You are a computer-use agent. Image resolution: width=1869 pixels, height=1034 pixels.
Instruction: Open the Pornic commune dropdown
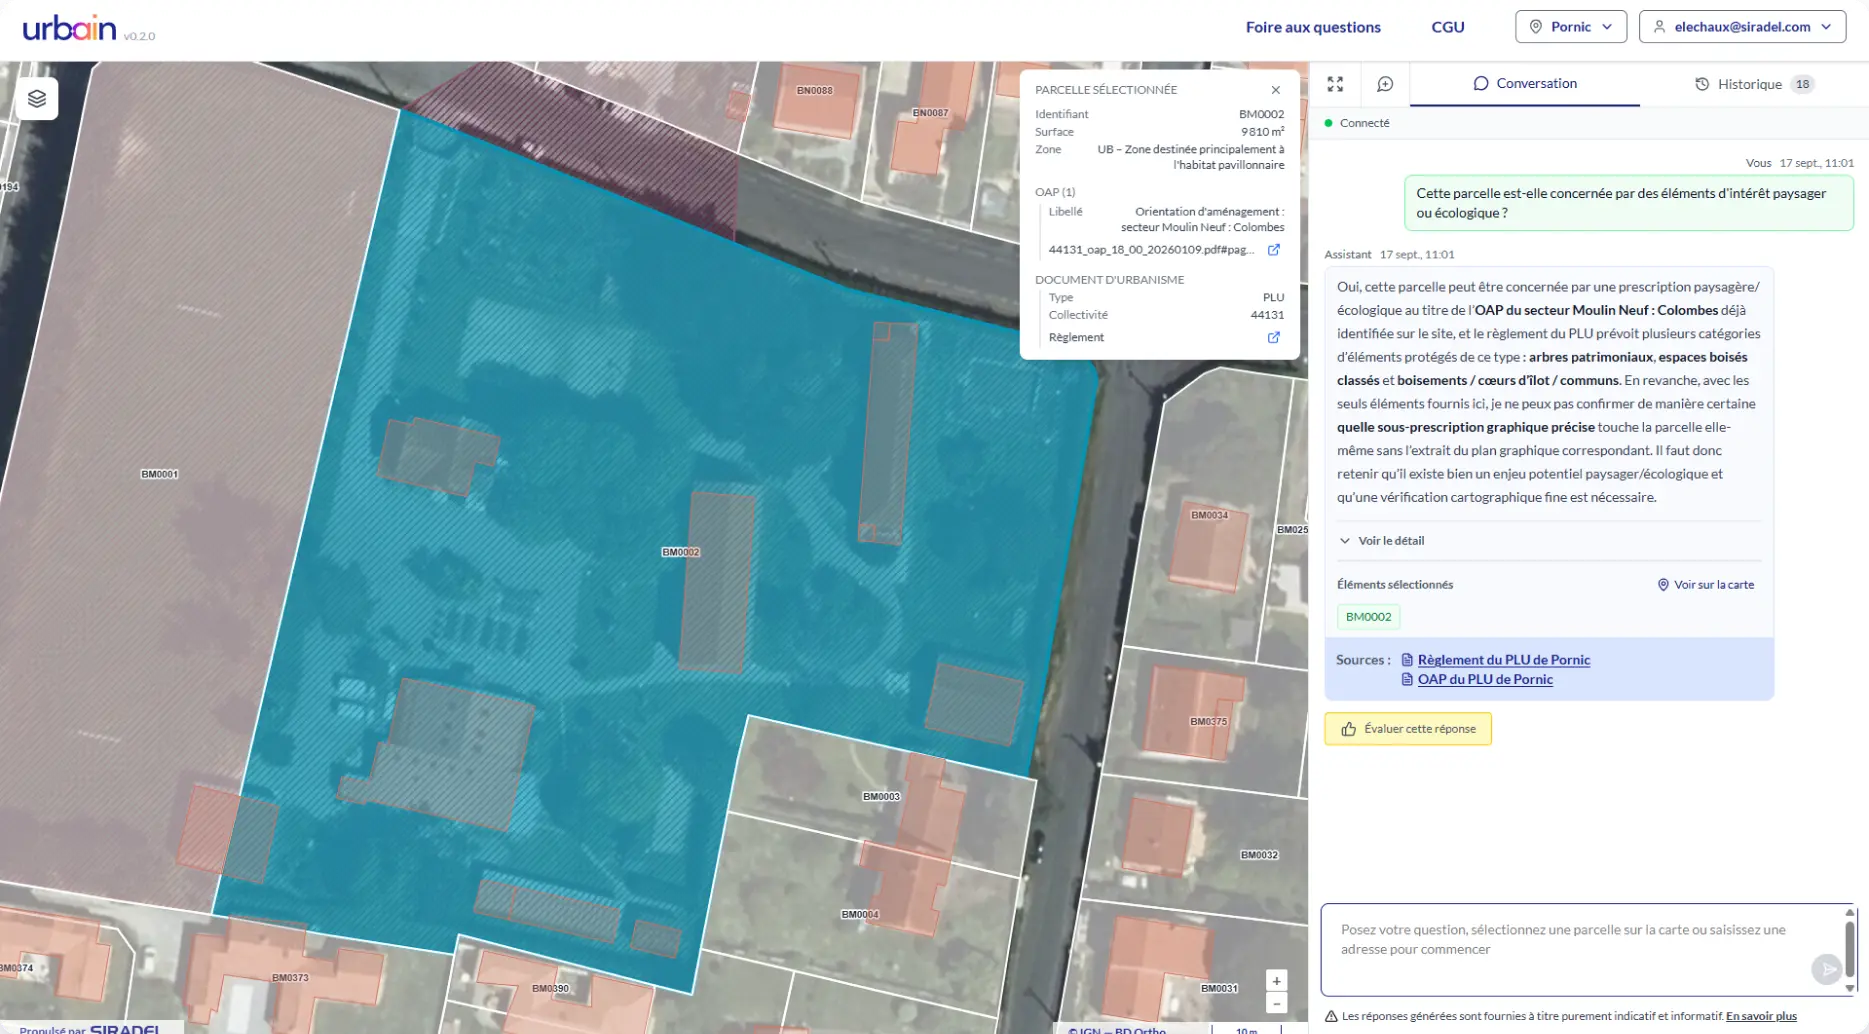1570,27
